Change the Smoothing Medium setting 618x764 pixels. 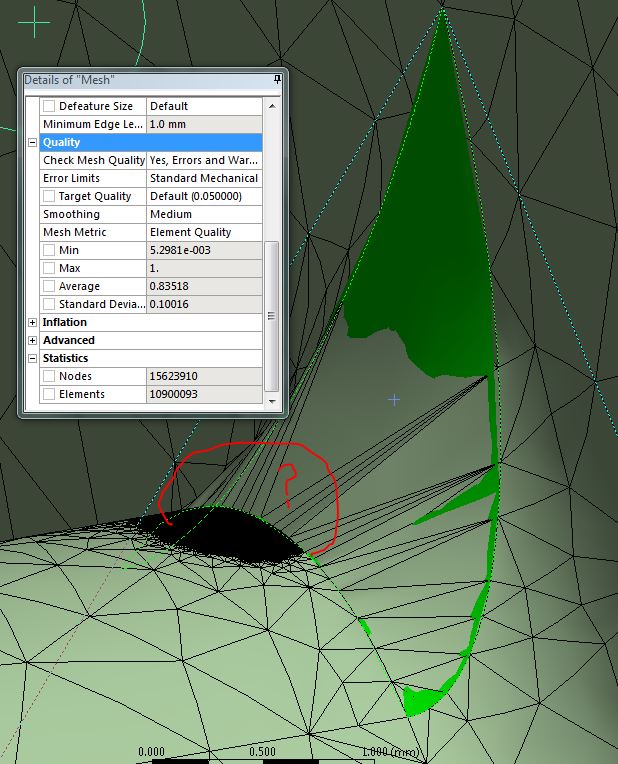coord(204,214)
